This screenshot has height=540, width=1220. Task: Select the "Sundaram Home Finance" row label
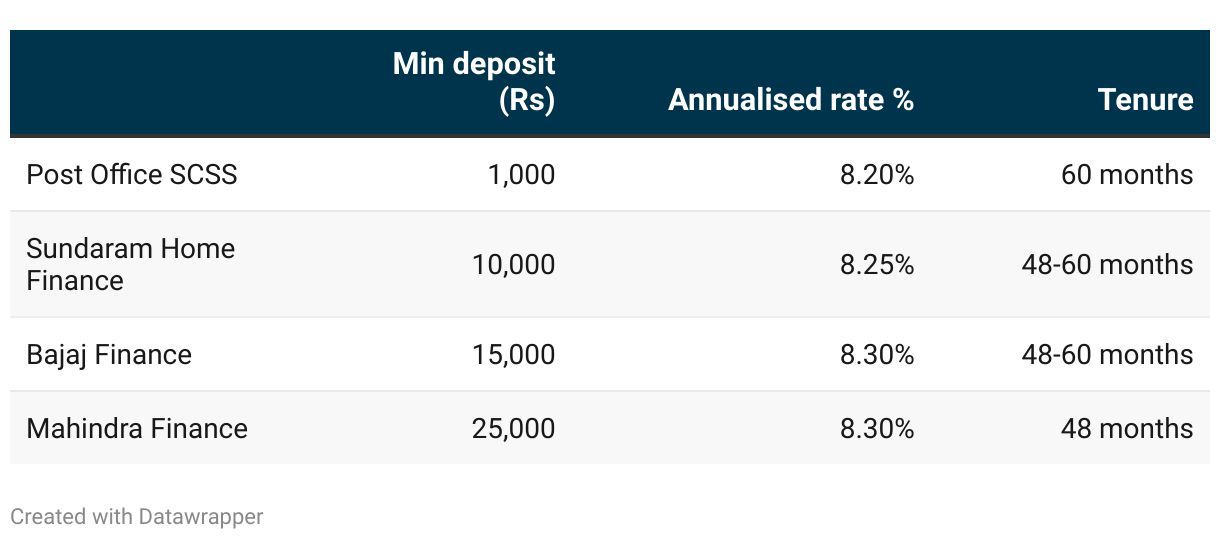tap(131, 264)
